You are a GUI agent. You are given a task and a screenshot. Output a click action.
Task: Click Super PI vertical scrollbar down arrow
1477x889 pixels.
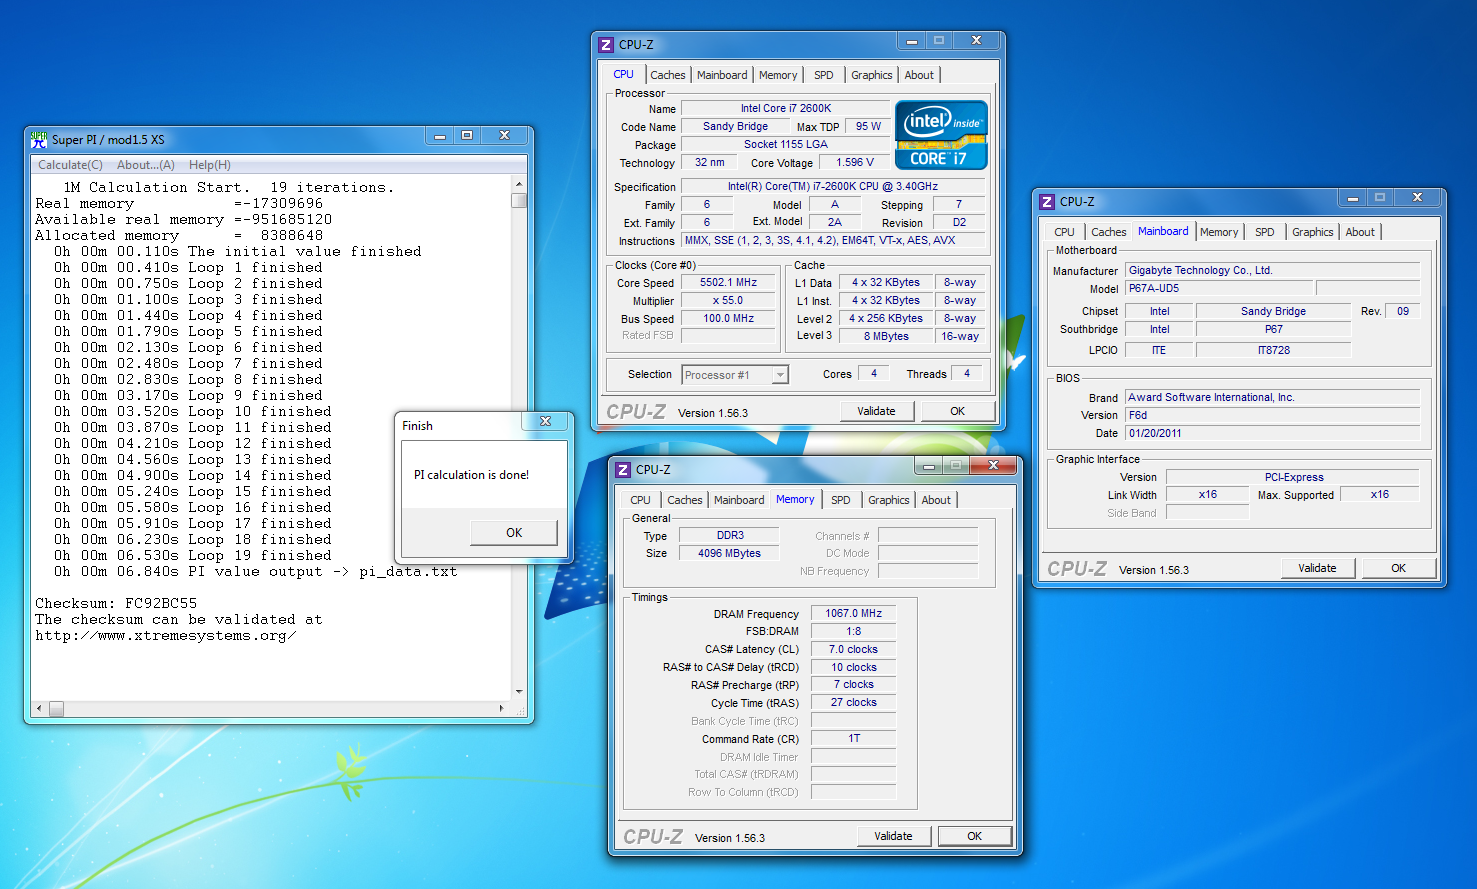click(518, 691)
